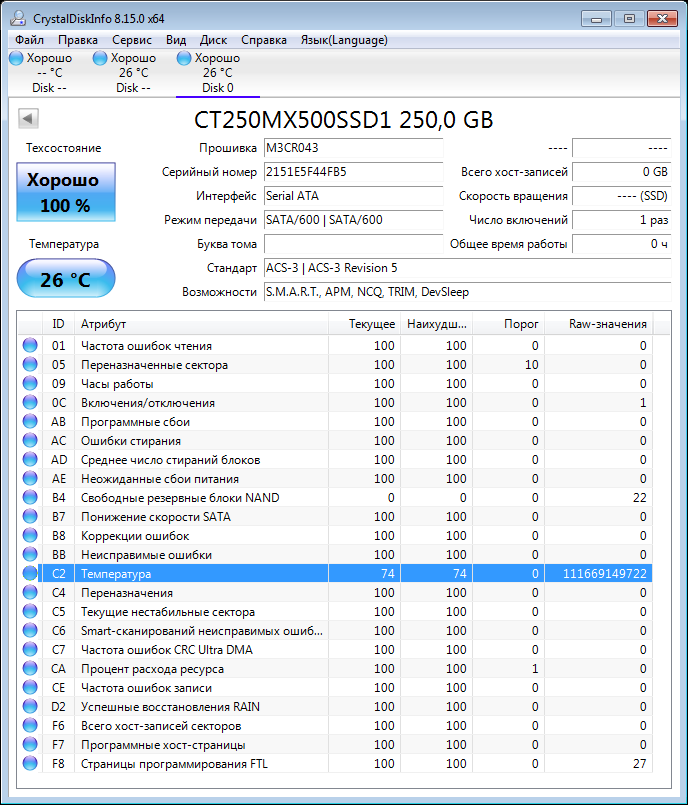Open the Файл menu
688x805 pixels.
(29, 40)
